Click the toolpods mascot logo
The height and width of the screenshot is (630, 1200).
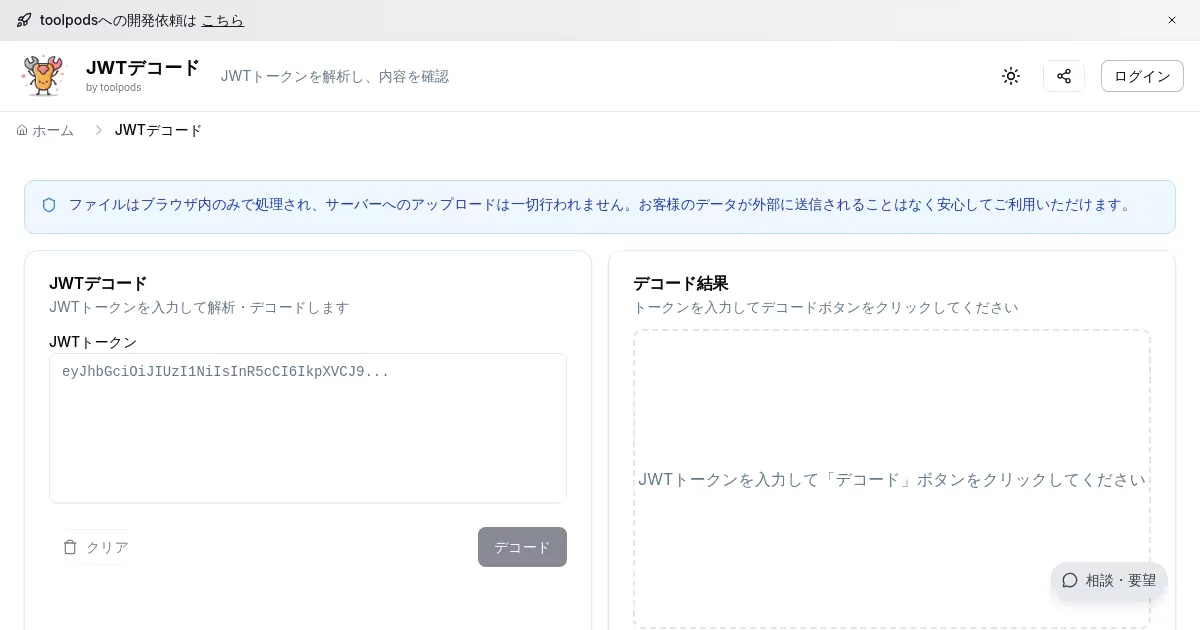[42, 76]
